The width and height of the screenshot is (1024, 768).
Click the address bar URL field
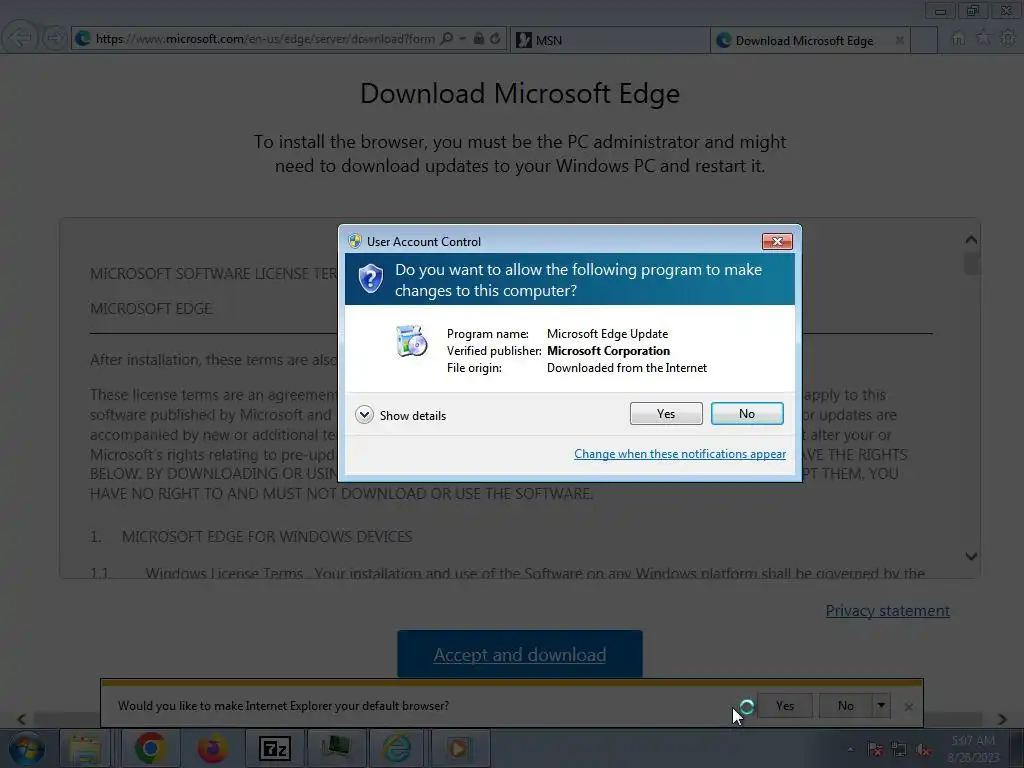click(264, 39)
